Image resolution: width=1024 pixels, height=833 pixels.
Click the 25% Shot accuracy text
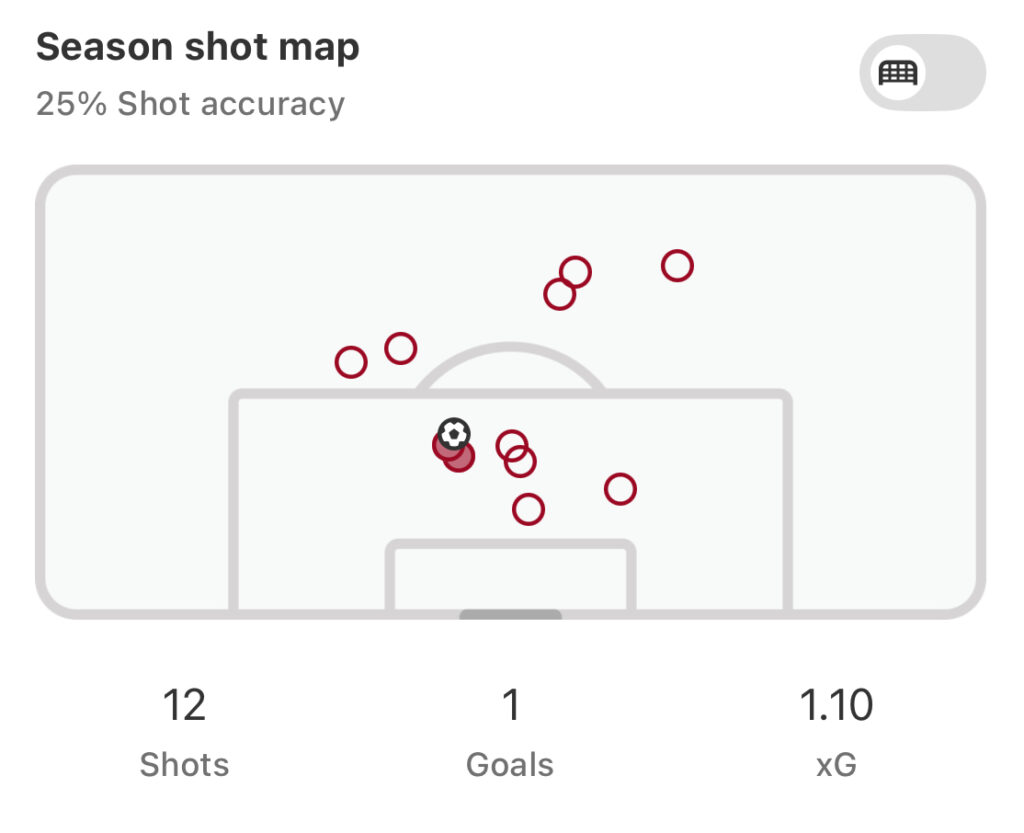(190, 104)
